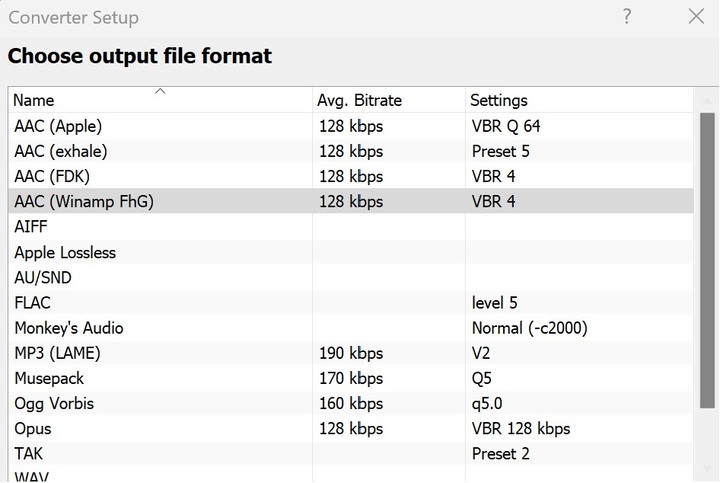Select the FLAC format row
The width and height of the screenshot is (720, 483).
coord(351,303)
